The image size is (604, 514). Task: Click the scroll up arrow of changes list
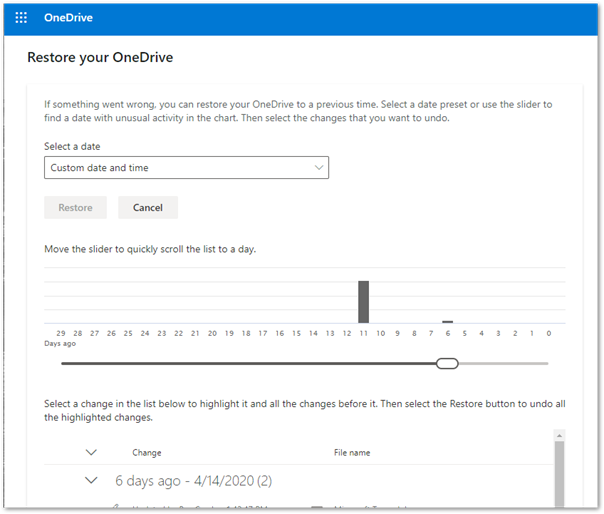click(558, 437)
